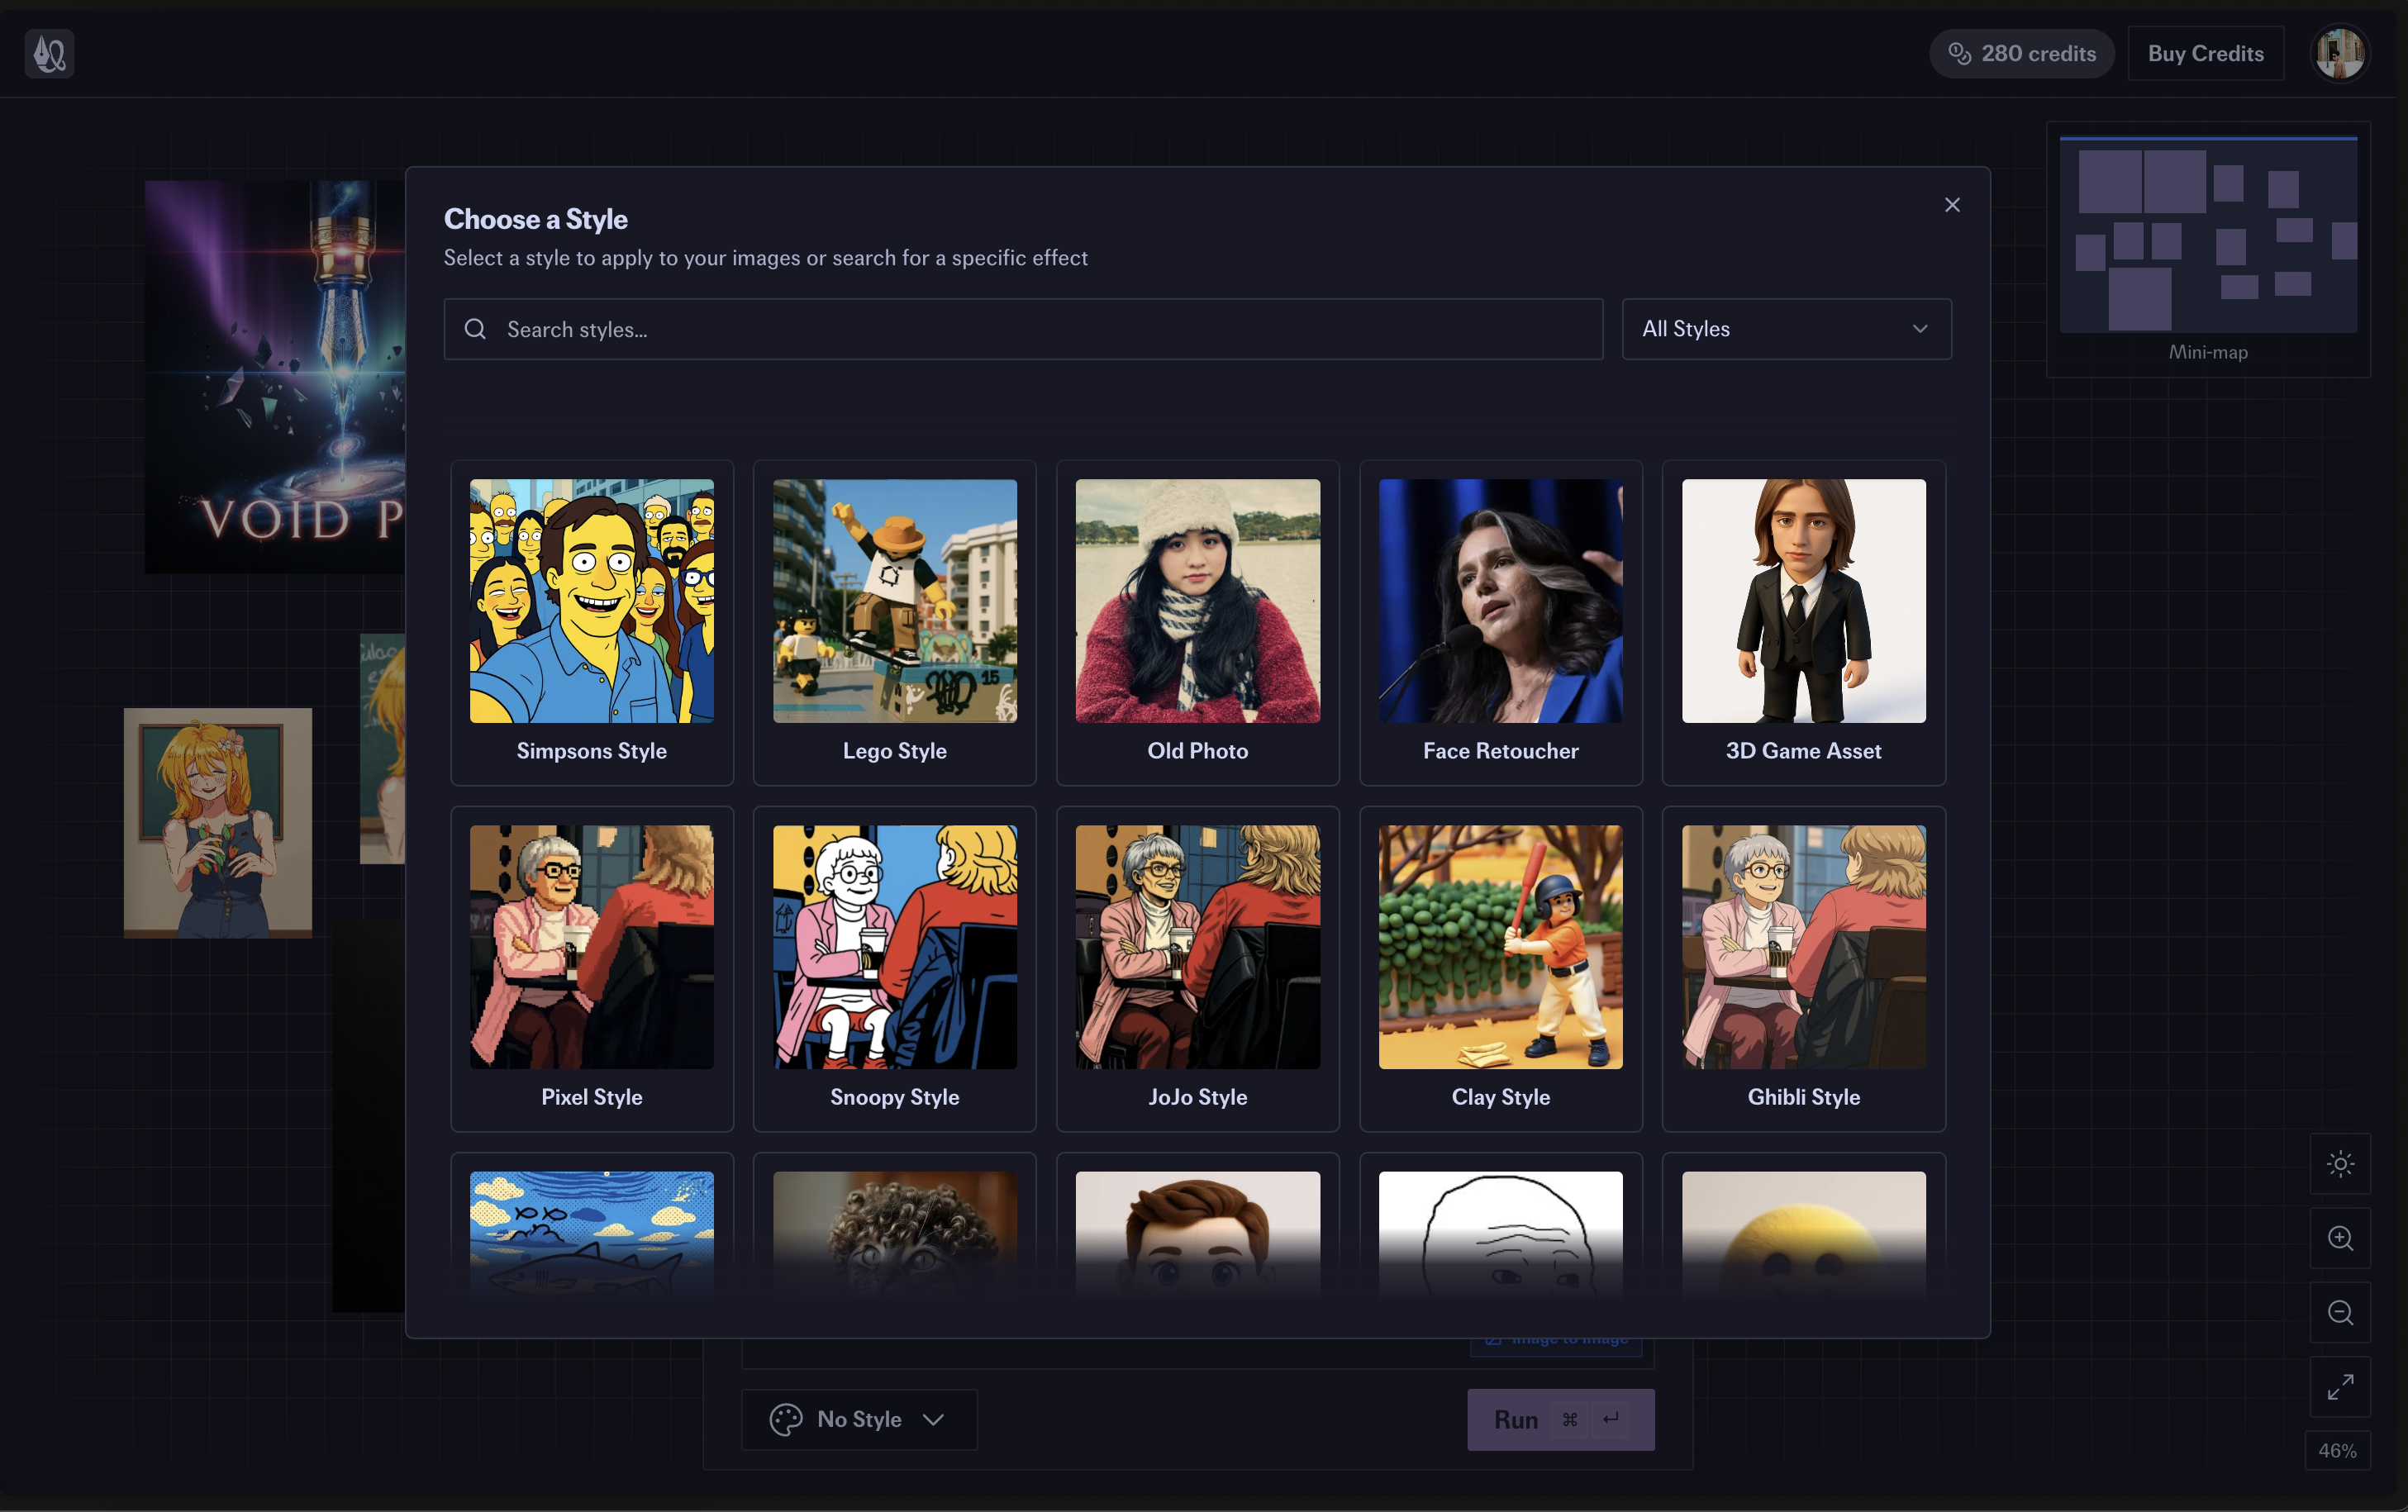
Task: Click the Choose a Style heading
Action: pos(535,219)
